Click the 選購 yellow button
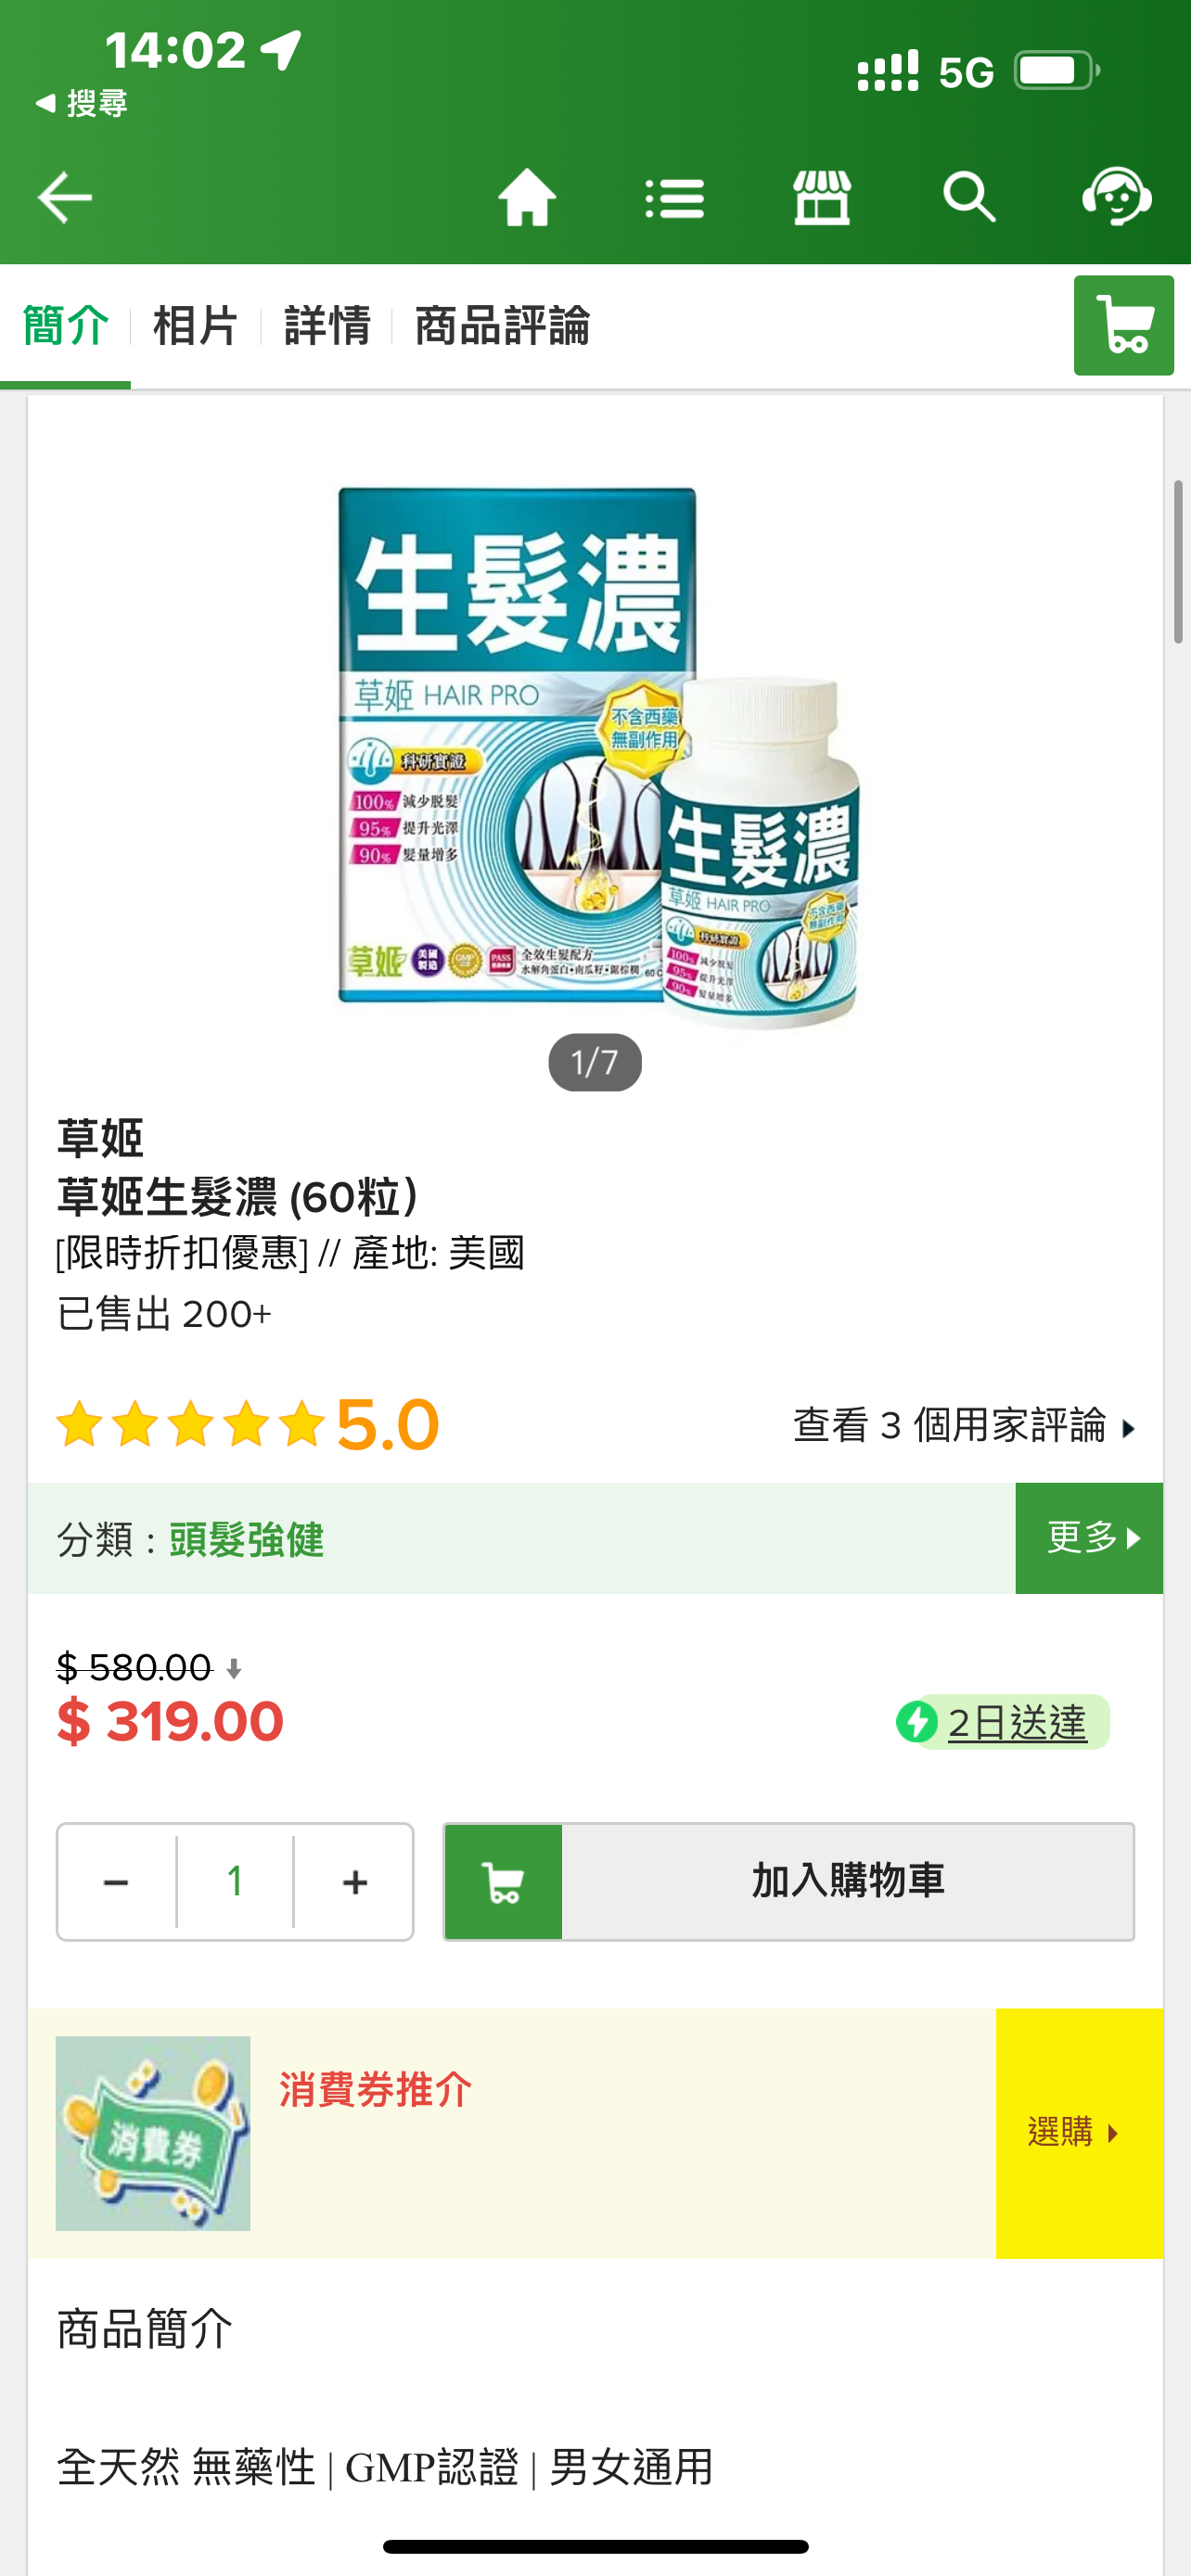 pyautogui.click(x=1079, y=2133)
